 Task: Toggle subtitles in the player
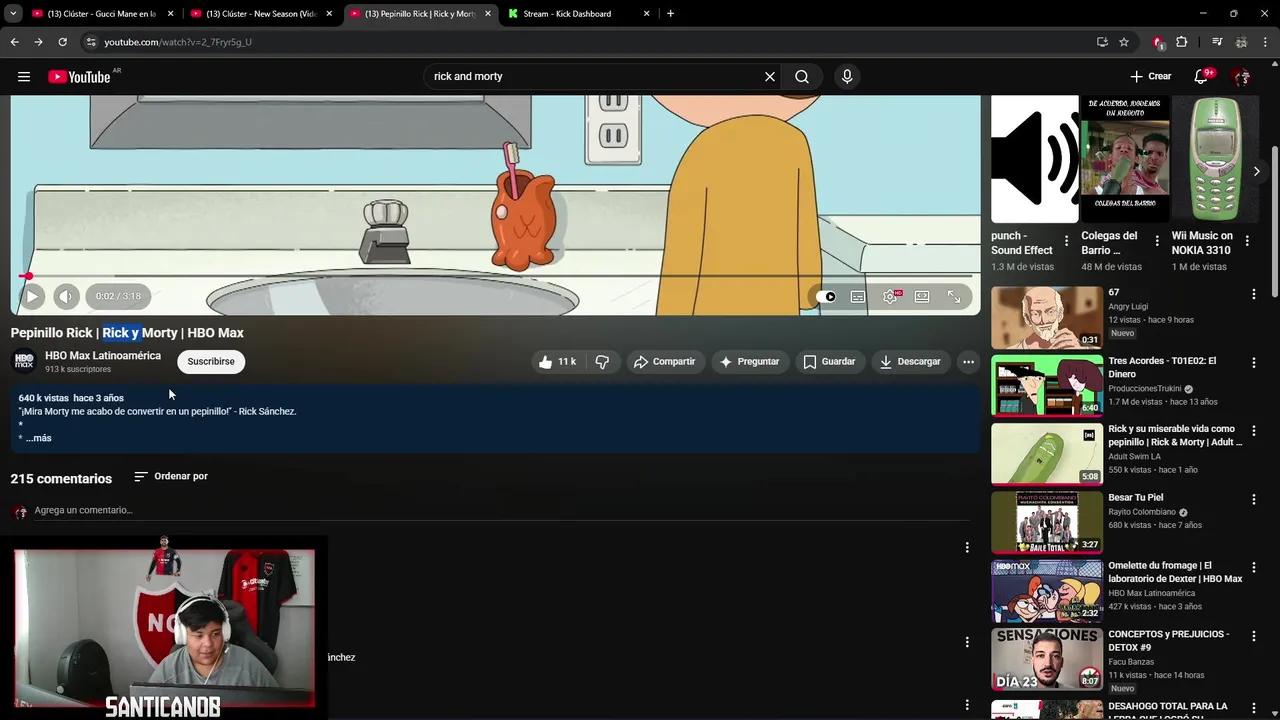(x=858, y=297)
